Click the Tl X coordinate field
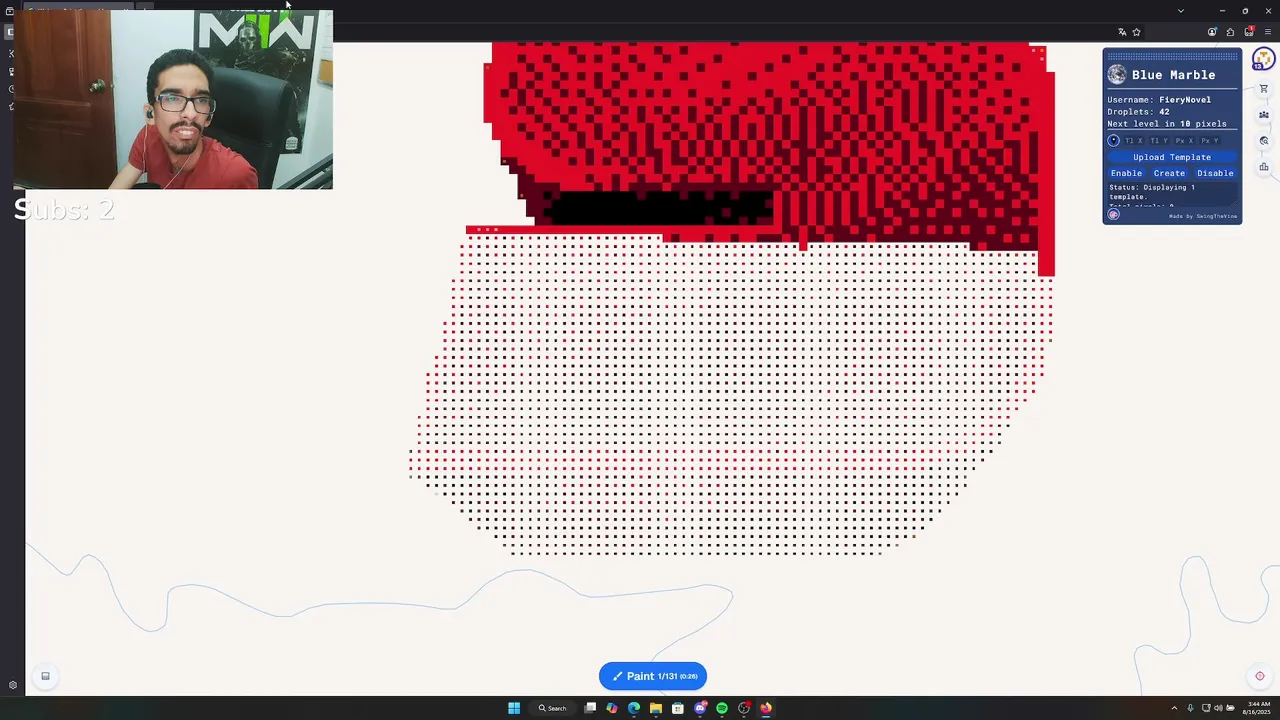 click(x=1134, y=141)
